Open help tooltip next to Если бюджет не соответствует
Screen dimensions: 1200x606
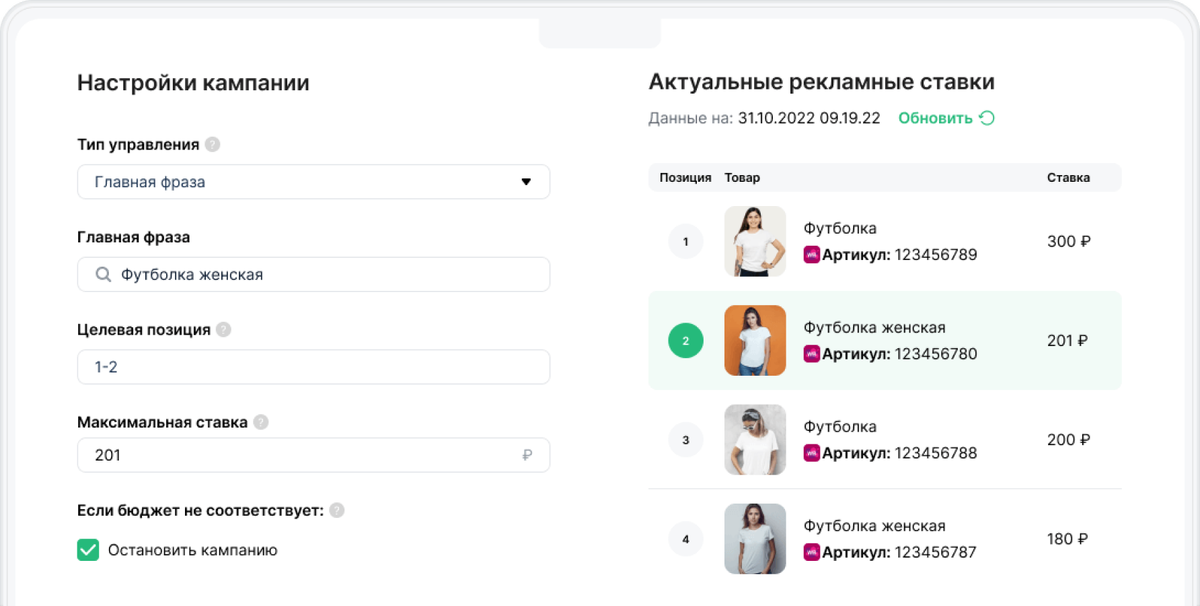pyautogui.click(x=337, y=511)
